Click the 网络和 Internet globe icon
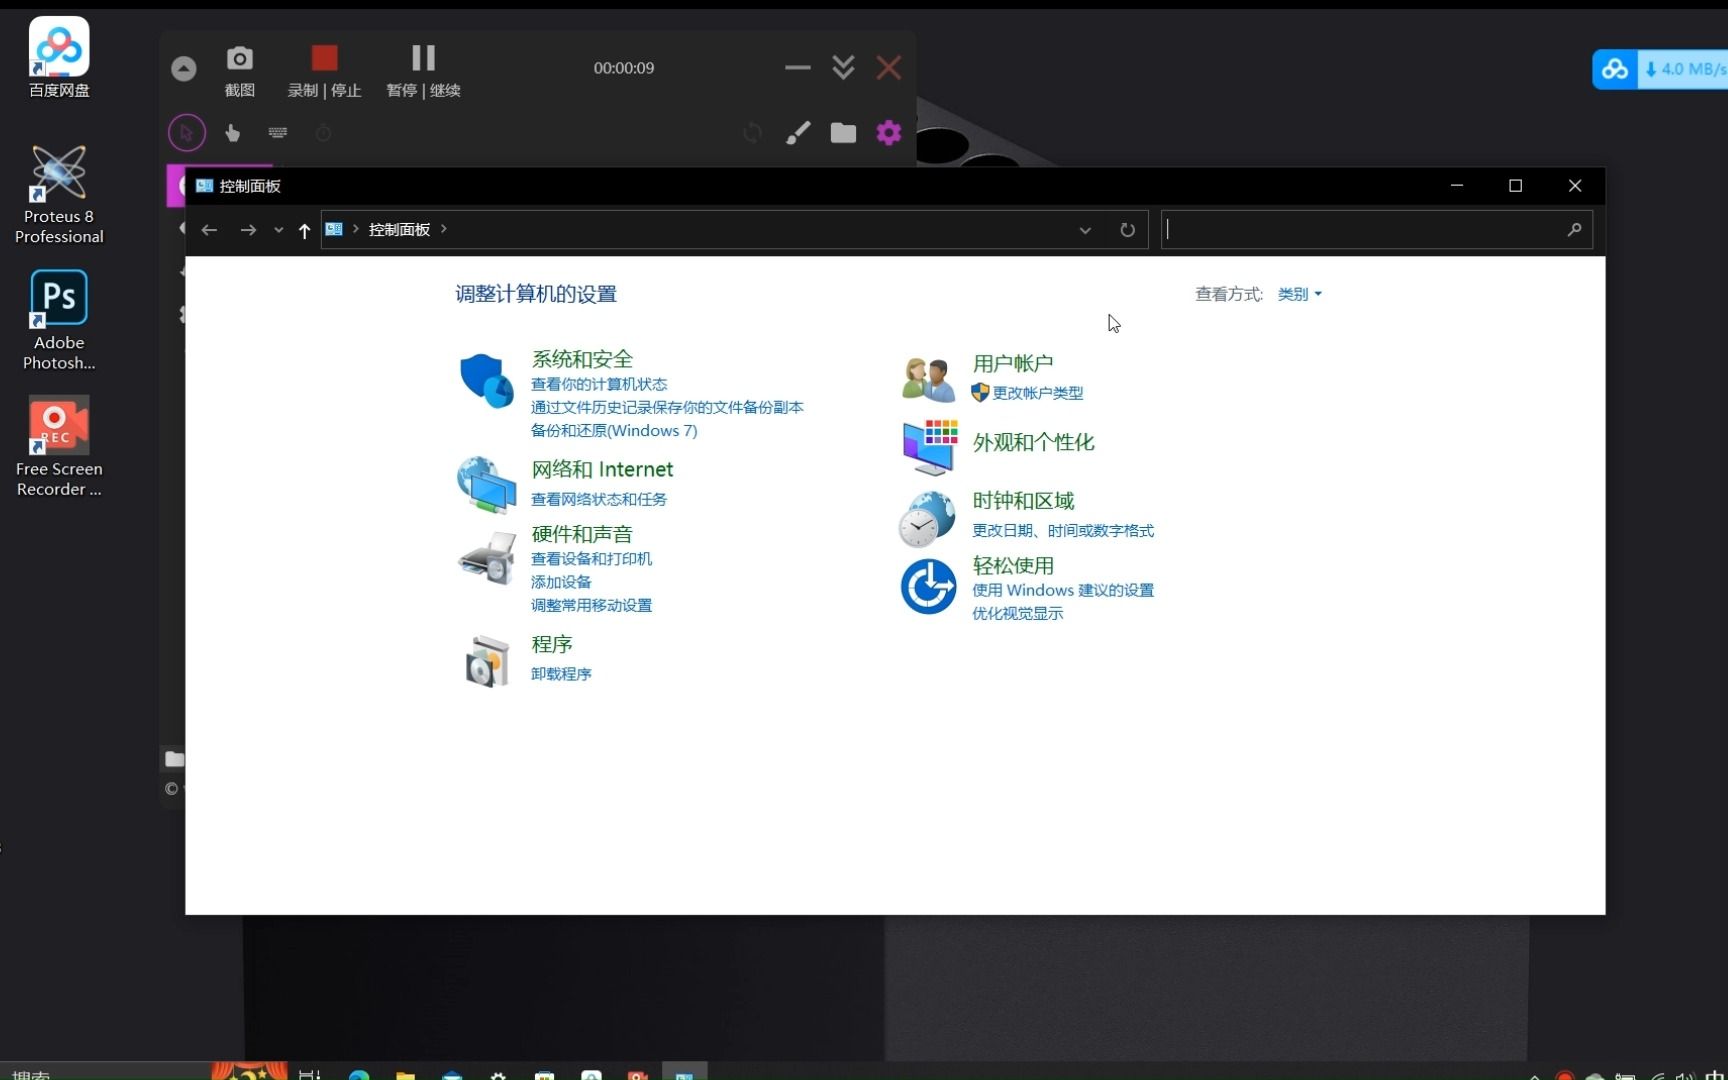The width and height of the screenshot is (1728, 1080). [x=486, y=485]
